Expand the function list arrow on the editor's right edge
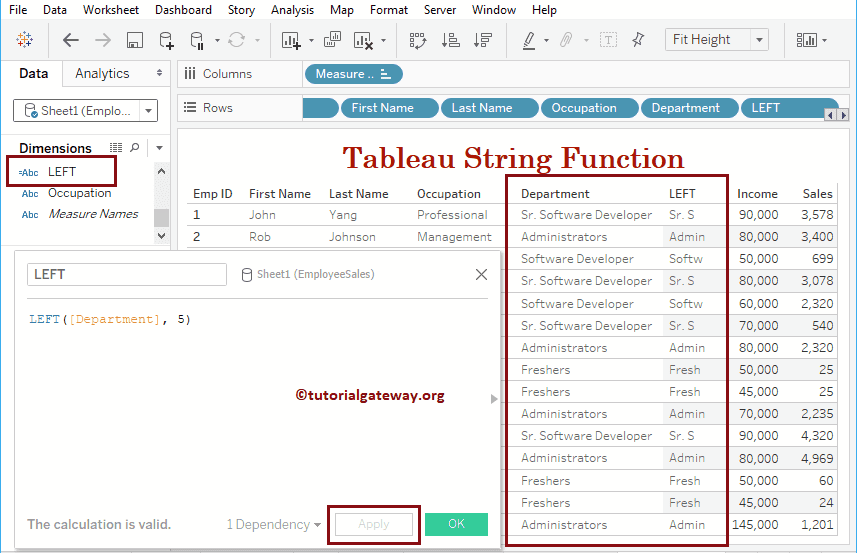Screen dimensions: 857x553 pos(494,399)
